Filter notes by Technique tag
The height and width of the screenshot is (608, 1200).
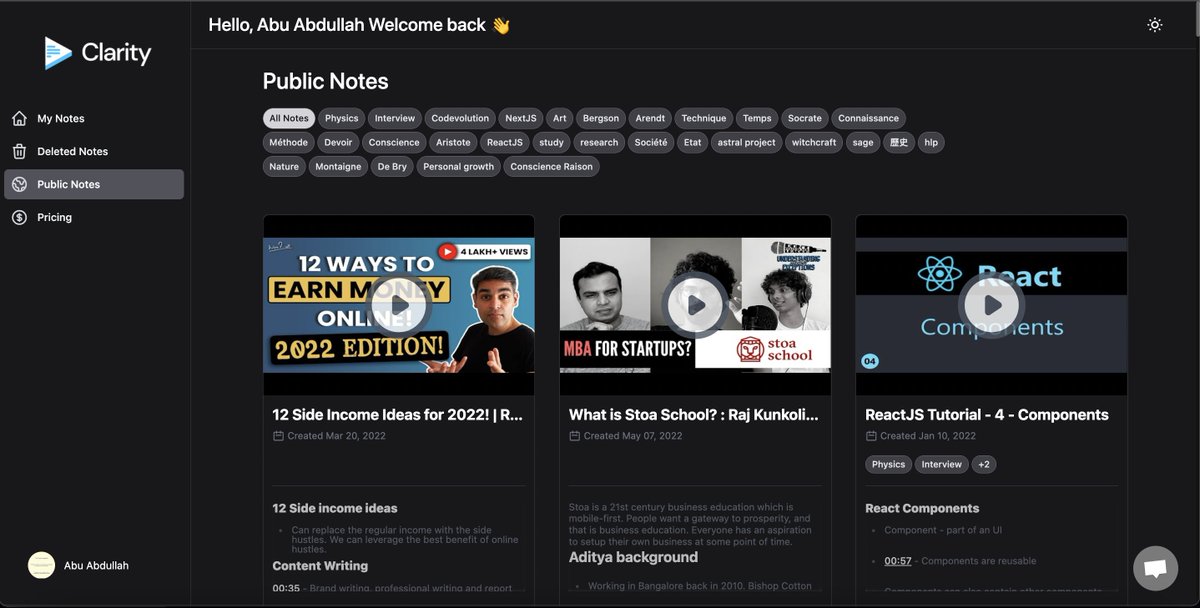click(x=704, y=118)
